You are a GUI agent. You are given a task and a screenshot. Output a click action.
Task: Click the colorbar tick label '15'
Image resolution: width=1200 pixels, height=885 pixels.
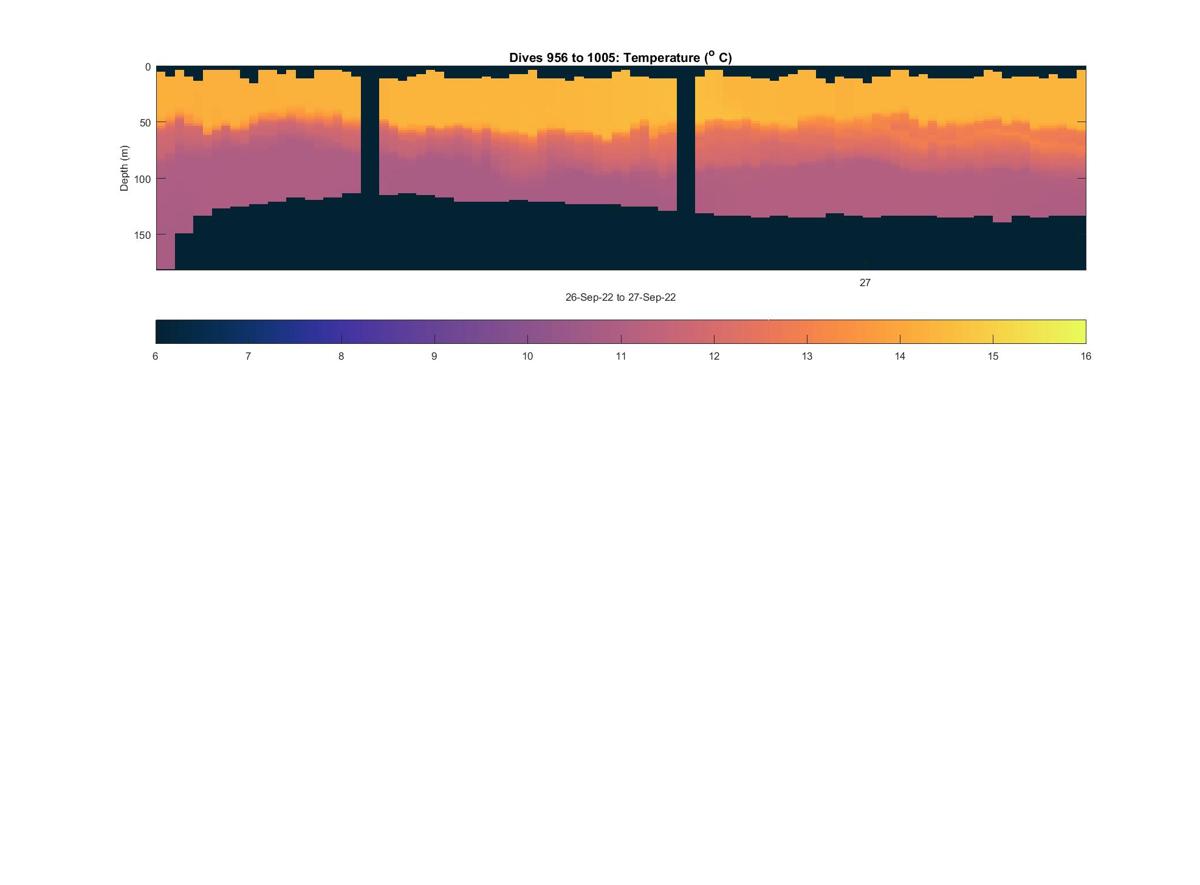click(993, 356)
